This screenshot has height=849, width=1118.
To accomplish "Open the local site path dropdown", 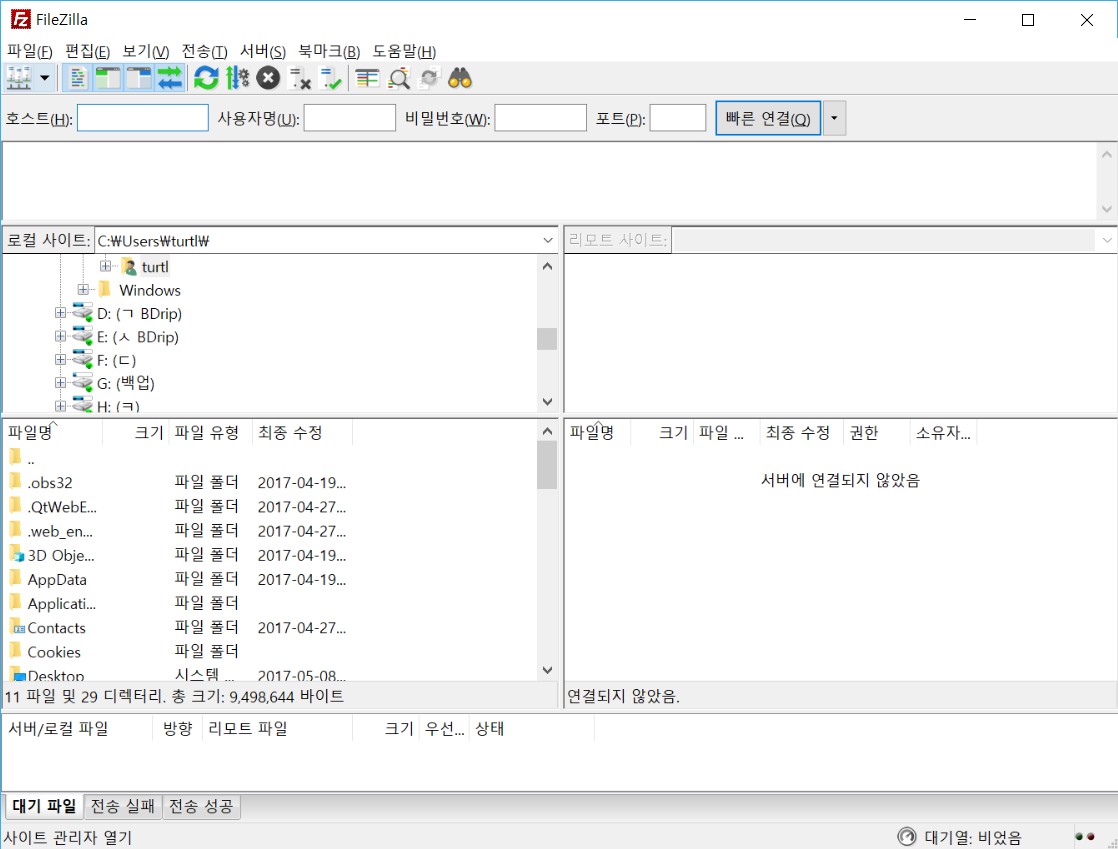I will (x=548, y=241).
